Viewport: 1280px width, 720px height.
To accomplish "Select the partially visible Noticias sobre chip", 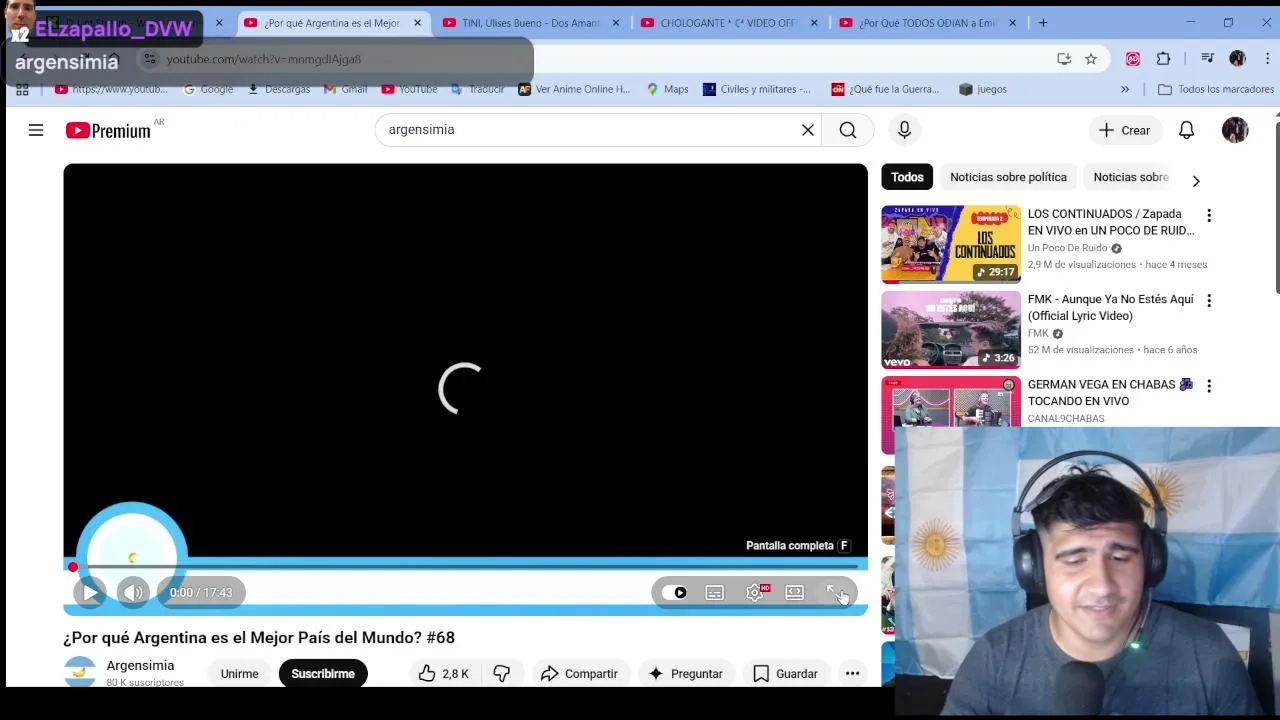I will coord(1130,177).
